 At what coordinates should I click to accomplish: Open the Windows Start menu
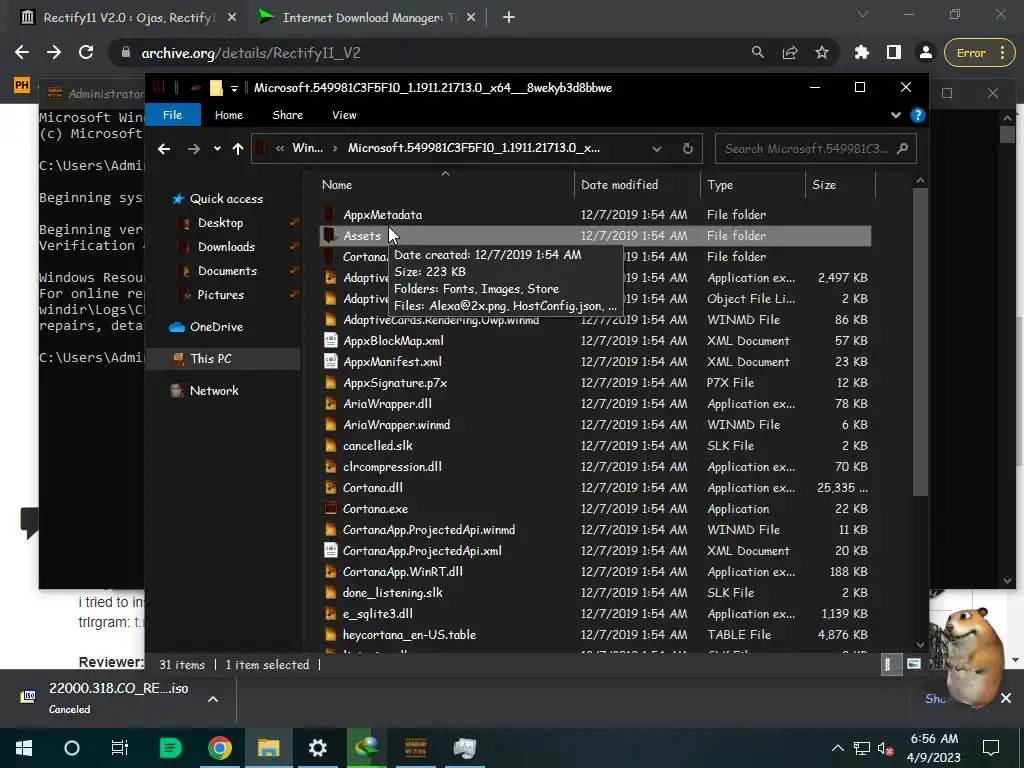tap(24, 748)
